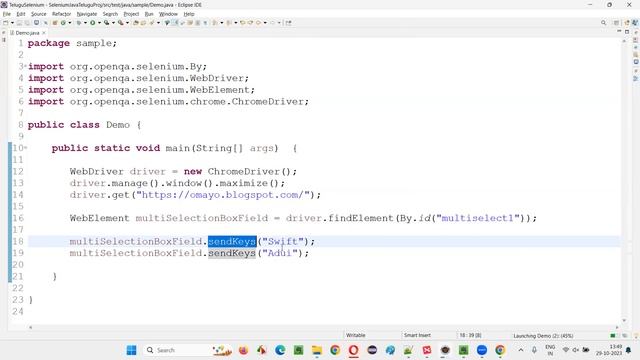Open File Explorer from taskbar
Viewport: 640px width, 360px height.
click(x=317, y=350)
